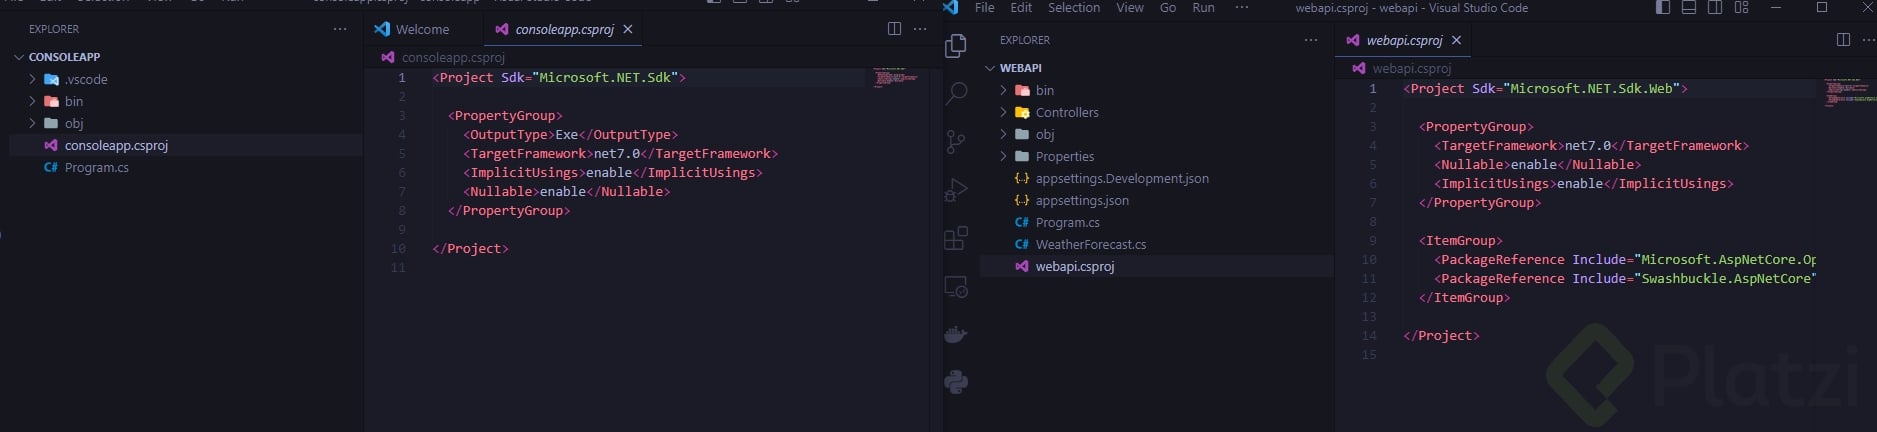Open the Go menu in webapi window
The image size is (1877, 432).
tap(1168, 7)
